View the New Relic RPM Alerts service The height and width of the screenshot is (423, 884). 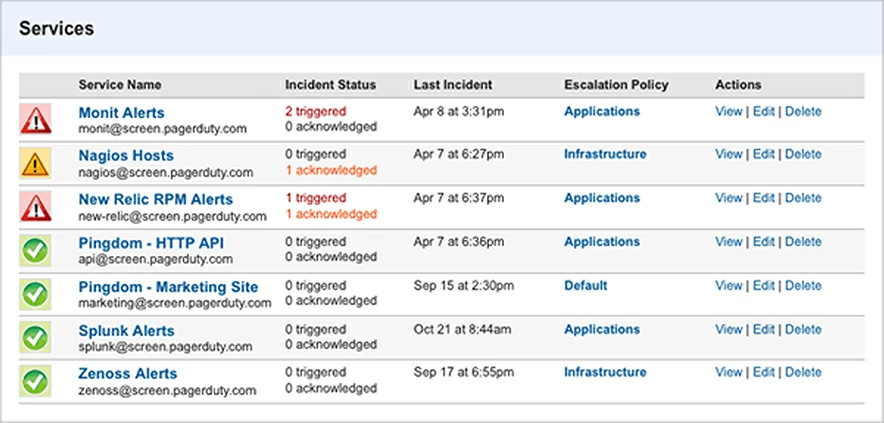(x=728, y=198)
